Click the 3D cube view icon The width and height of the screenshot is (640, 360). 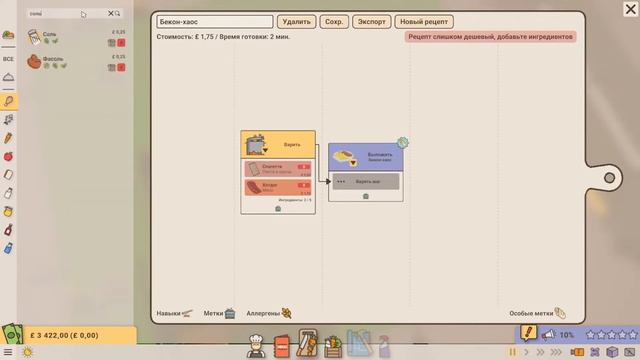point(612,352)
